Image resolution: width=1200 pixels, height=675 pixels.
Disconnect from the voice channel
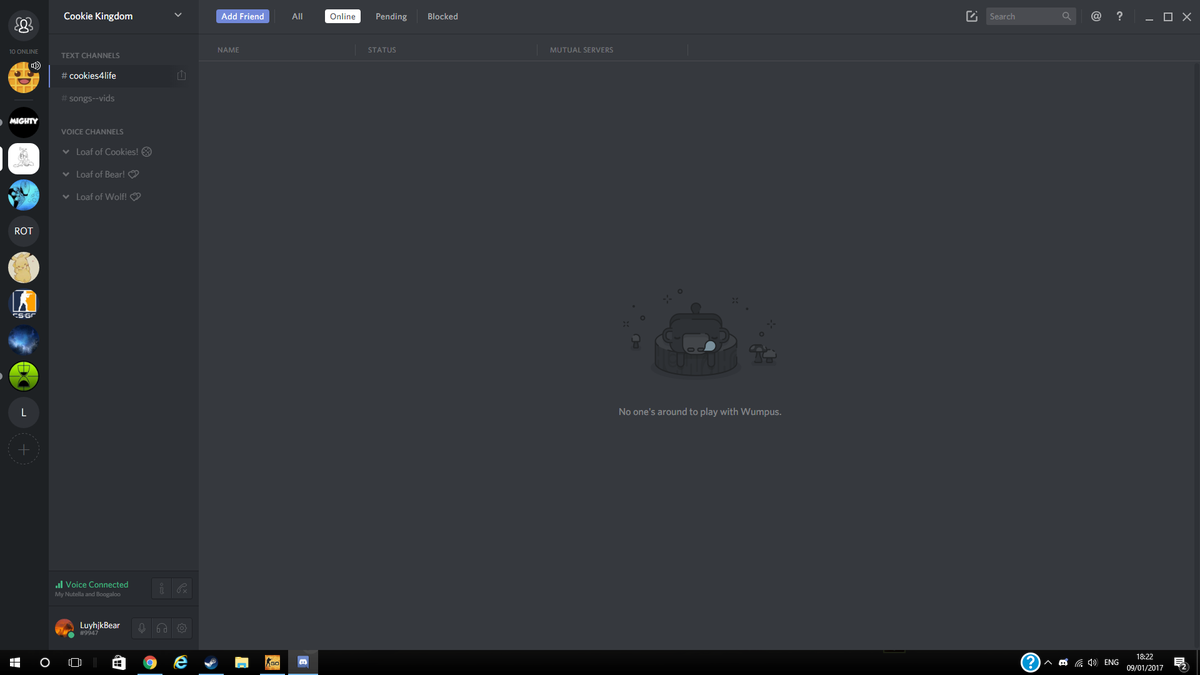coord(182,589)
